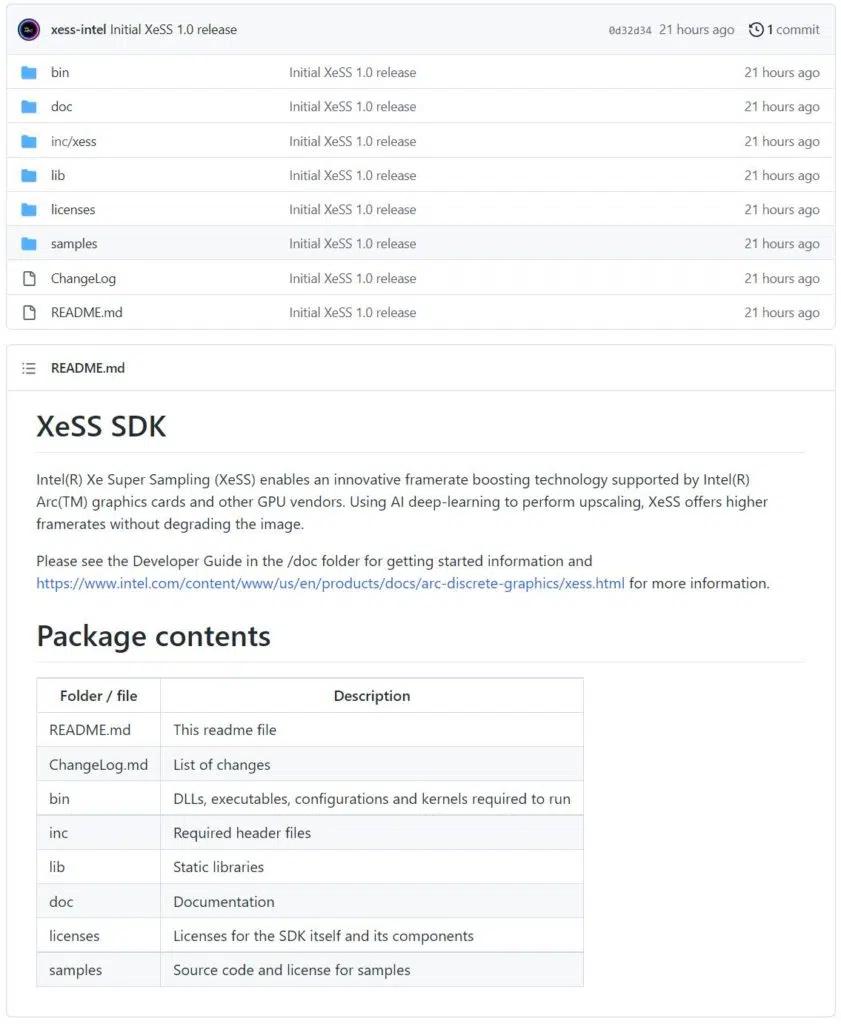Click the README.md panel header title
This screenshot has height=1024, width=841.
click(x=88, y=368)
